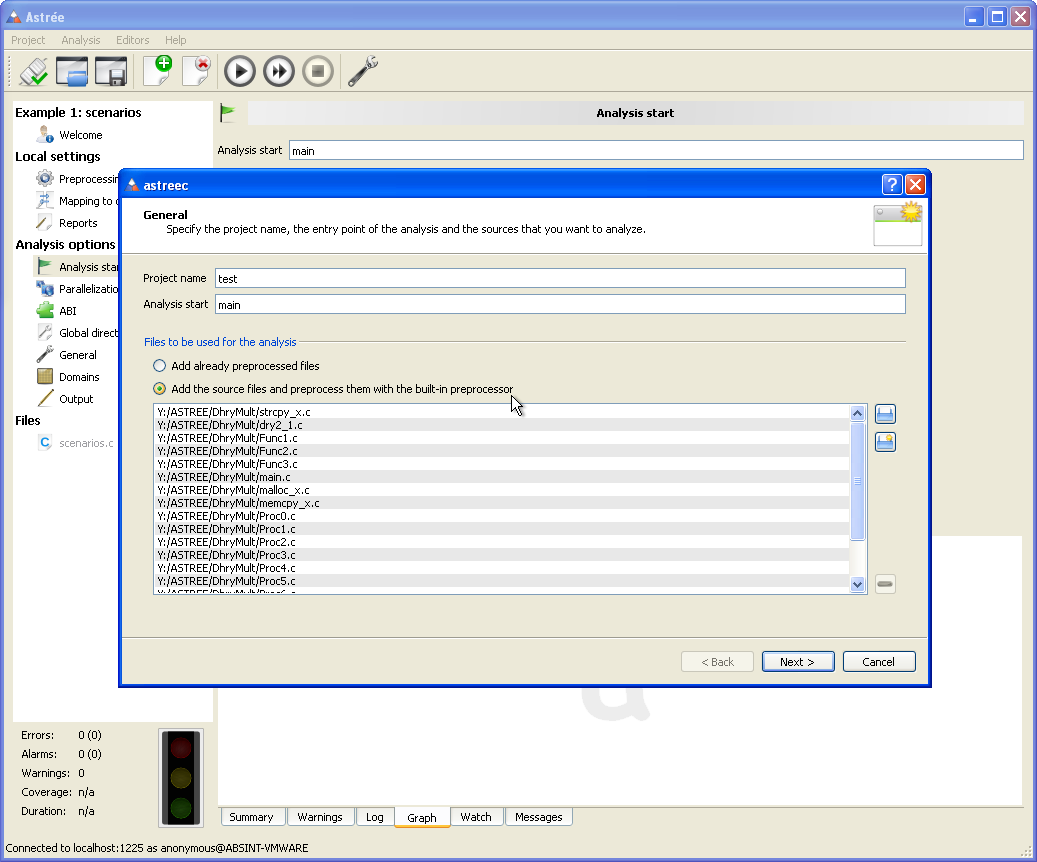This screenshot has height=862, width=1037.
Task: Click the add-folder icon with yellow star
Action: click(x=885, y=442)
